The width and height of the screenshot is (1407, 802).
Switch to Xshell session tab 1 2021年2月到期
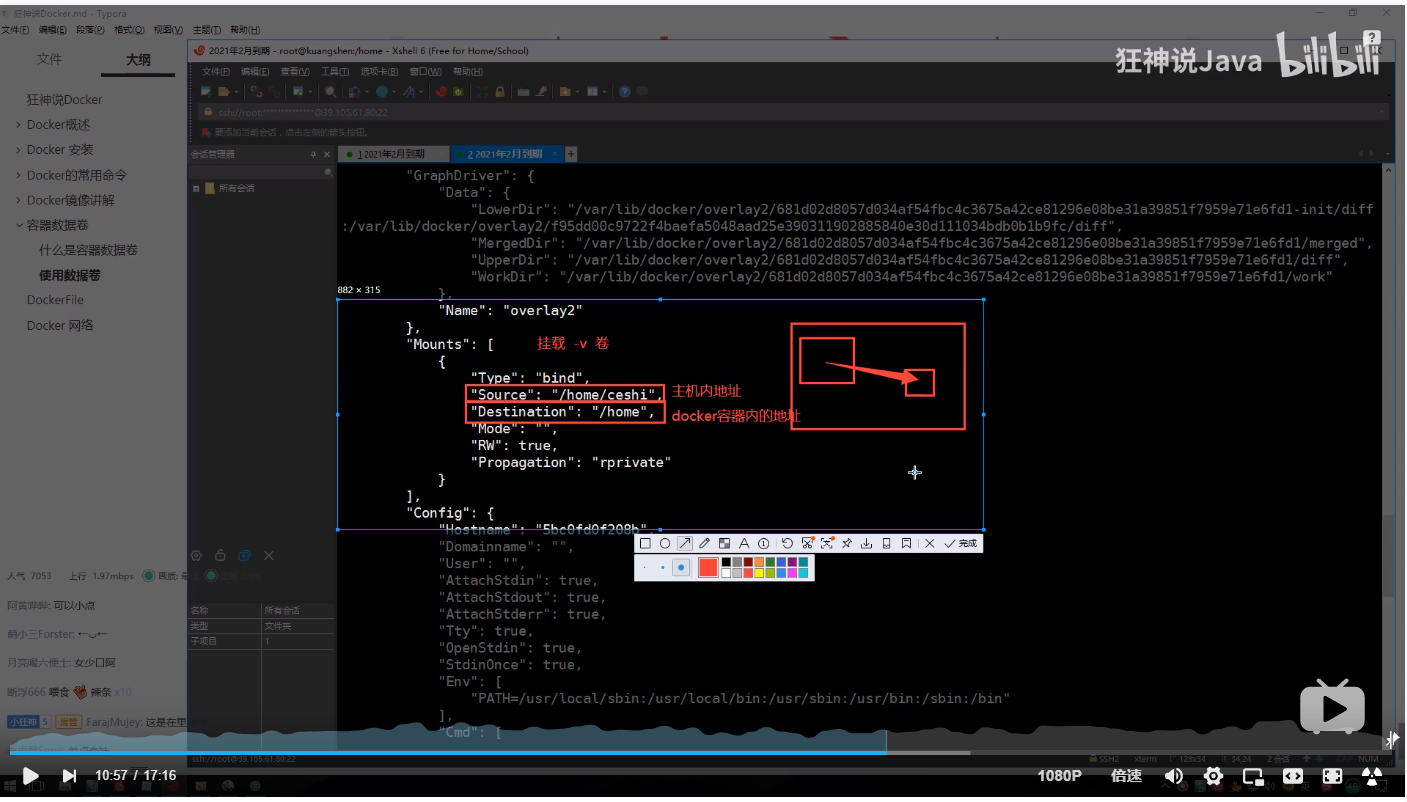[x=391, y=154]
